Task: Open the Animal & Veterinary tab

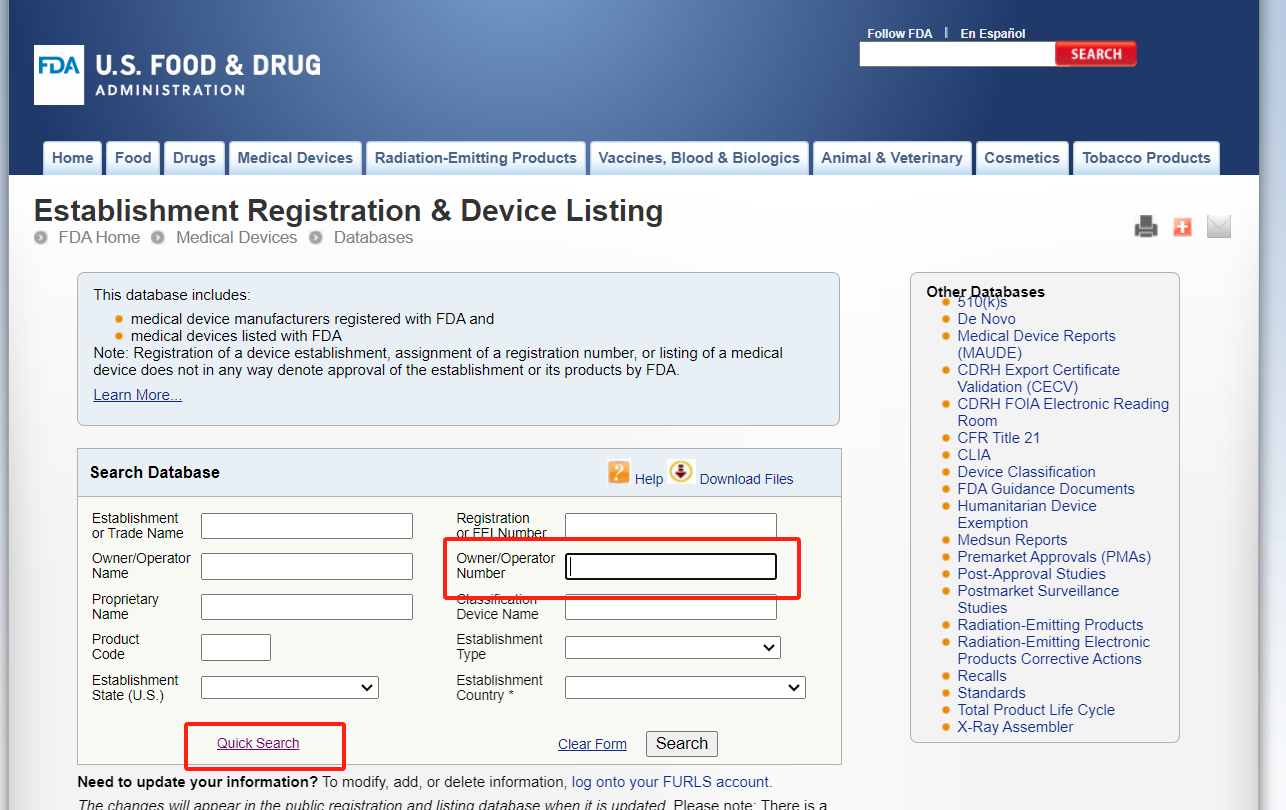Action: (892, 158)
